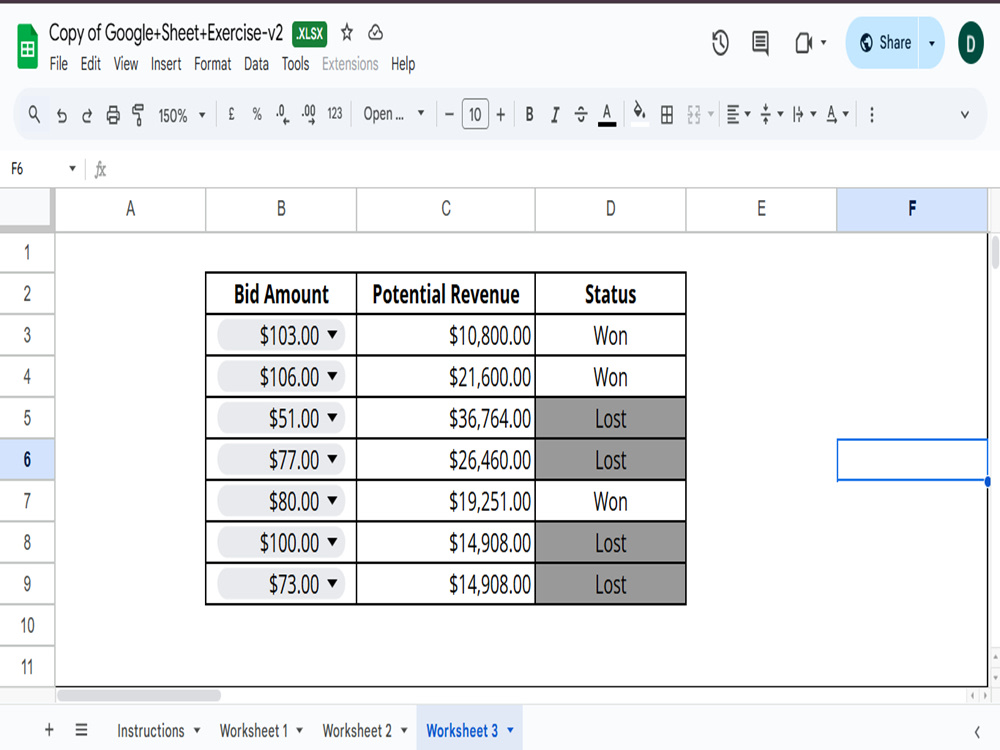Viewport: 1000px width, 750px height.
Task: Open the D account avatar
Action: coord(970,43)
